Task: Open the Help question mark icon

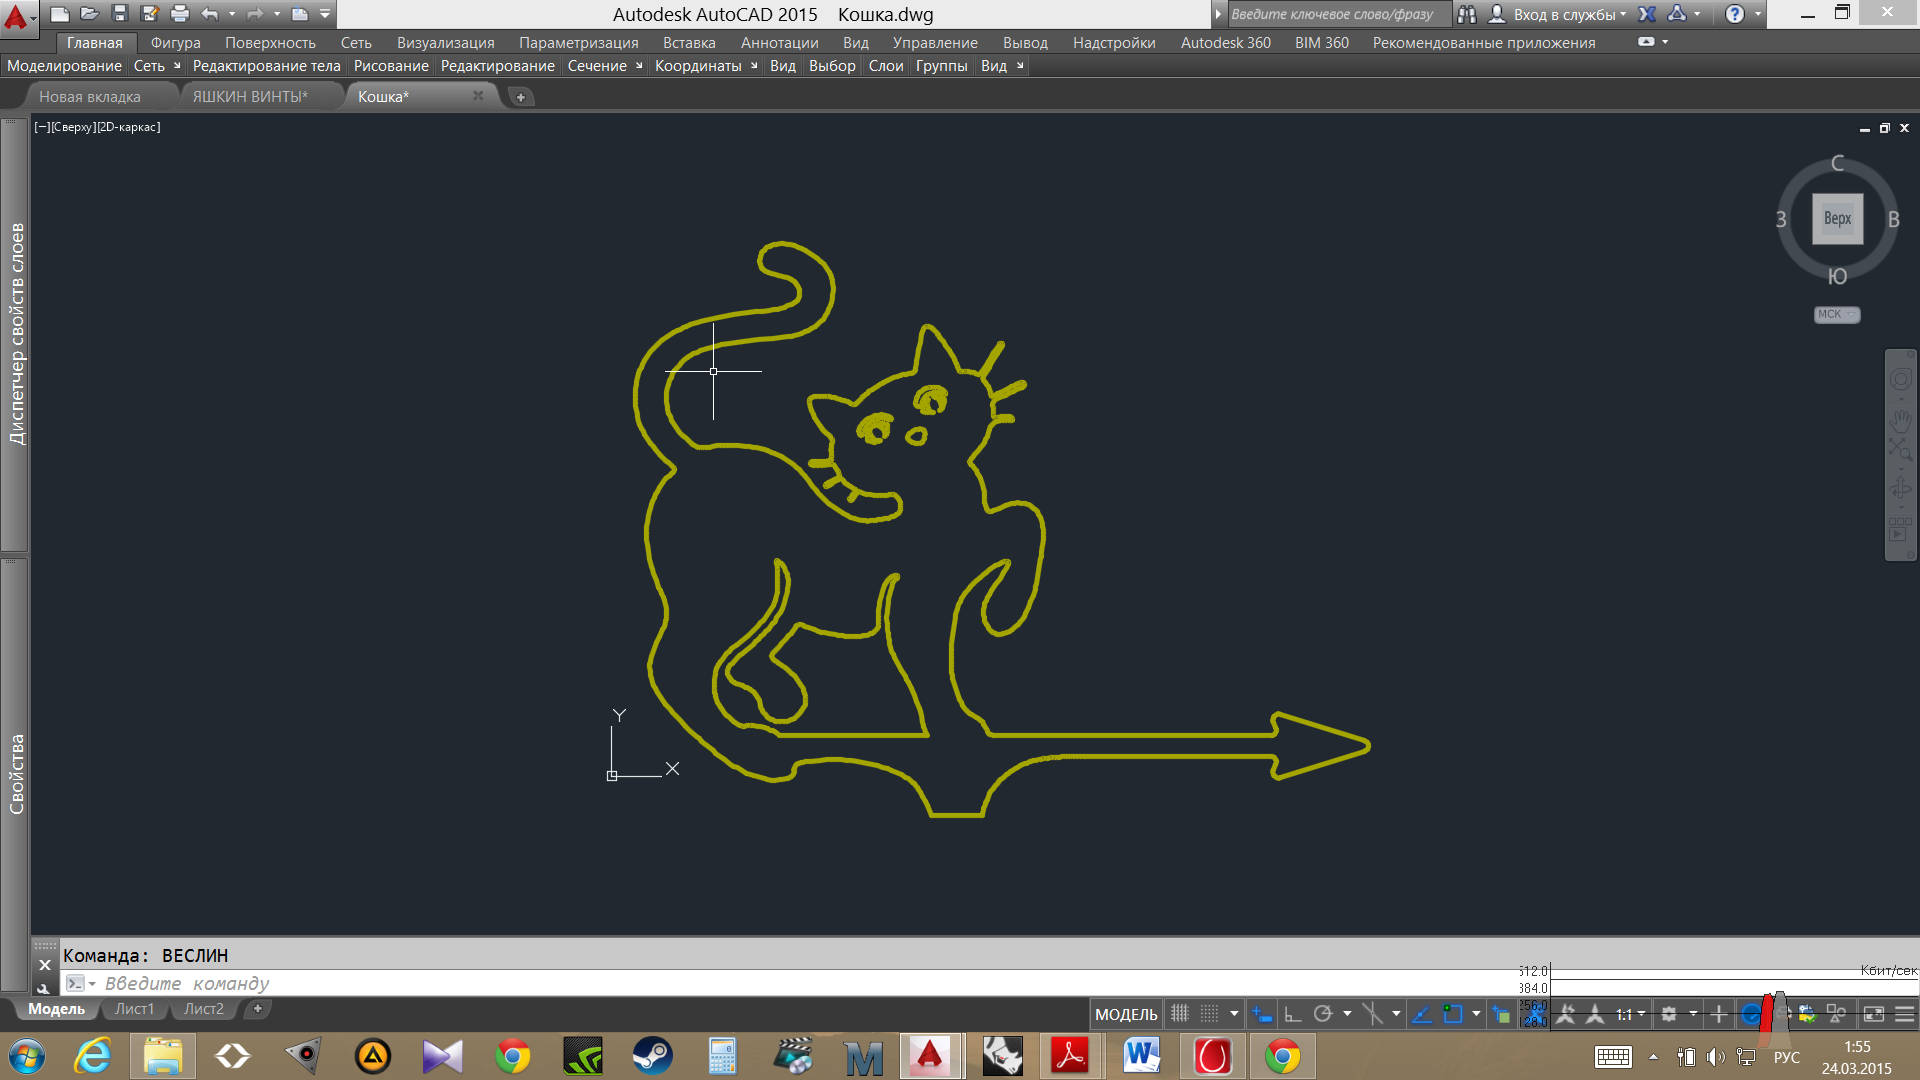Action: 1735,14
